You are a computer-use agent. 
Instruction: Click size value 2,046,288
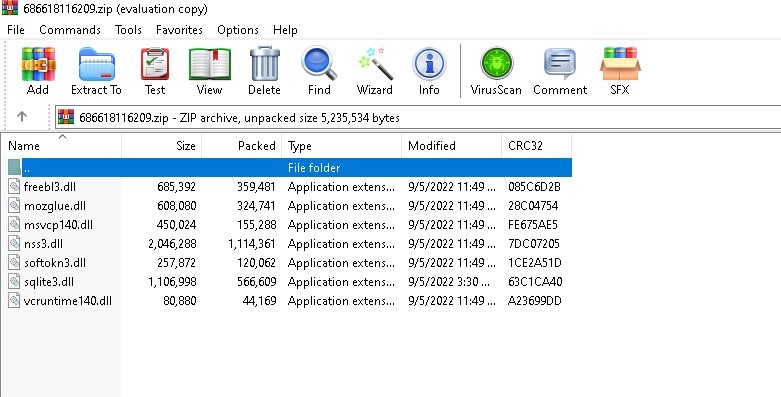tap(172, 244)
